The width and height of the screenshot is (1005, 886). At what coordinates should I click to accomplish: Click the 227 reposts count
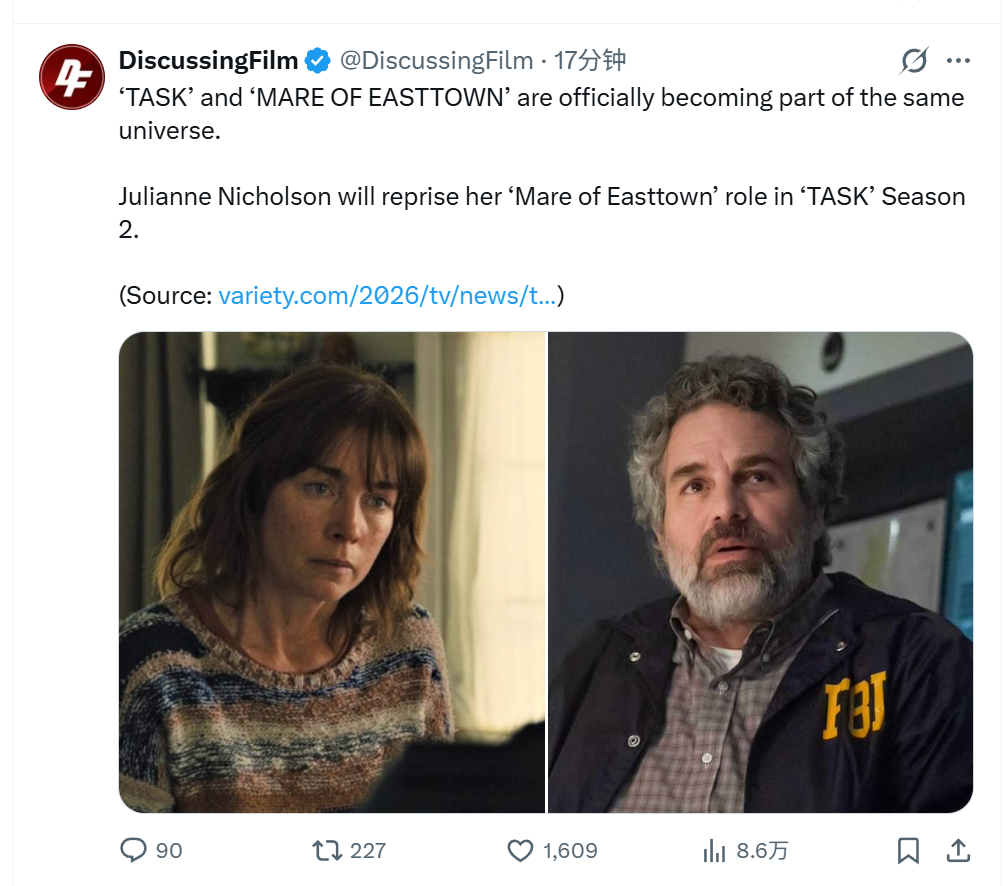coord(368,851)
